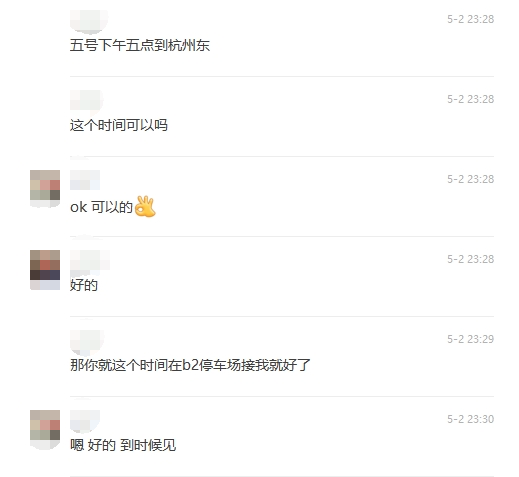Click blurred sender name above 'ok 可以的'
Image resolution: width=519 pixels, height=477 pixels.
tap(85, 180)
